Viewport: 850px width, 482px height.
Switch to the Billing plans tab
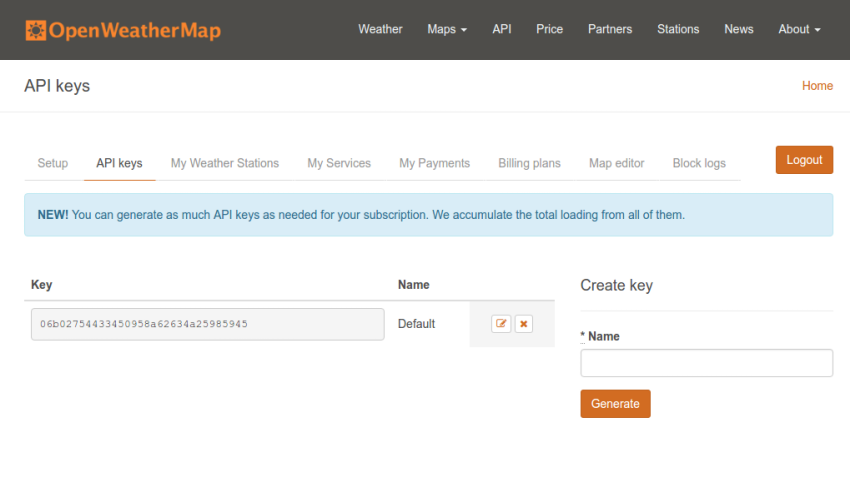[x=529, y=163]
